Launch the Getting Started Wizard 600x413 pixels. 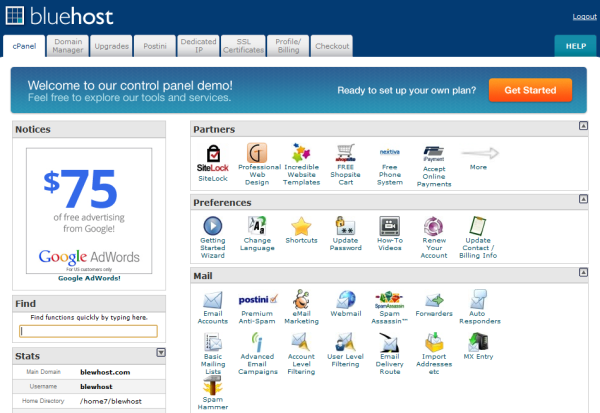(x=213, y=237)
